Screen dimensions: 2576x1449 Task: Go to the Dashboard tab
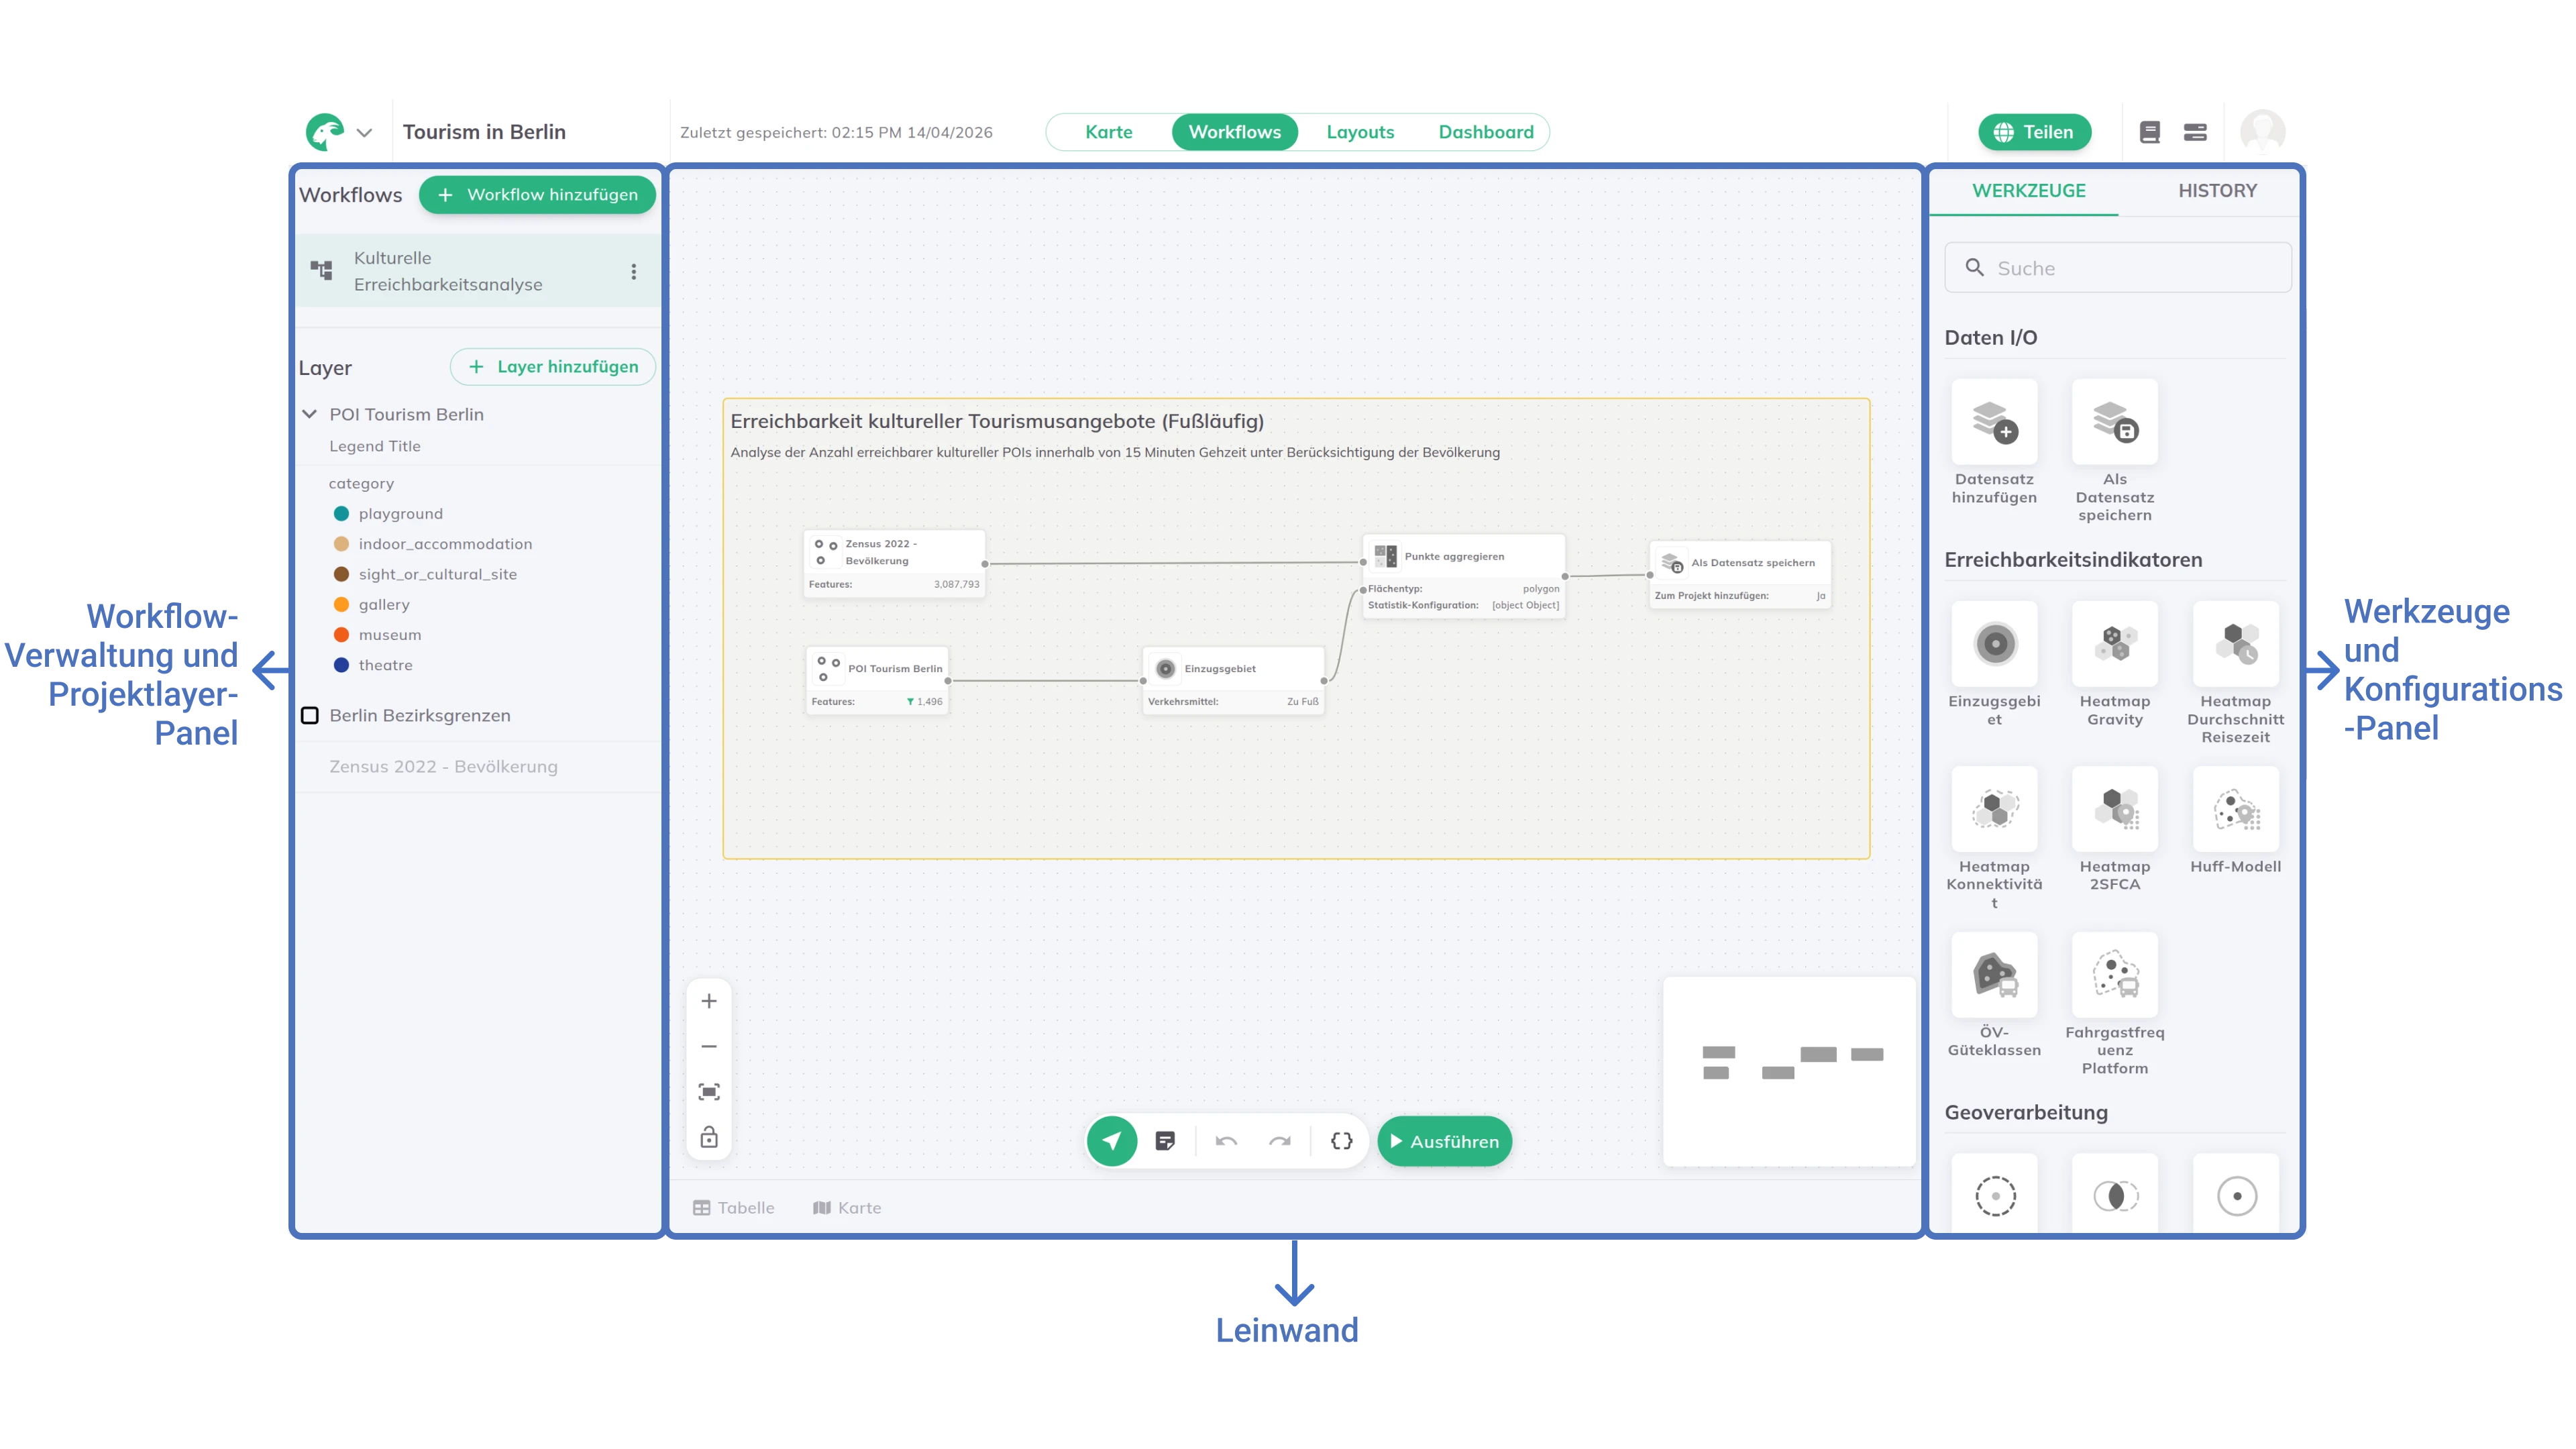coord(1486,132)
